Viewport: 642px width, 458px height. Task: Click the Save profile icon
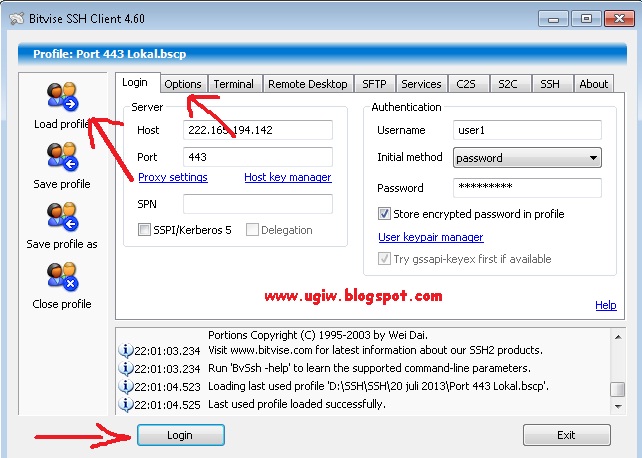62,157
